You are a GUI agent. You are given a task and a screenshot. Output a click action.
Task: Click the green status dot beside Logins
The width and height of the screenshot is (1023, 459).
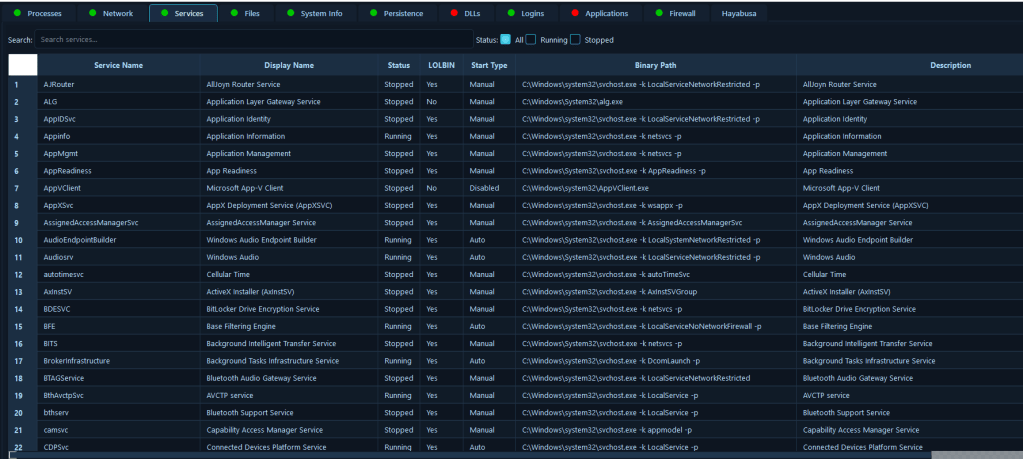click(511, 13)
